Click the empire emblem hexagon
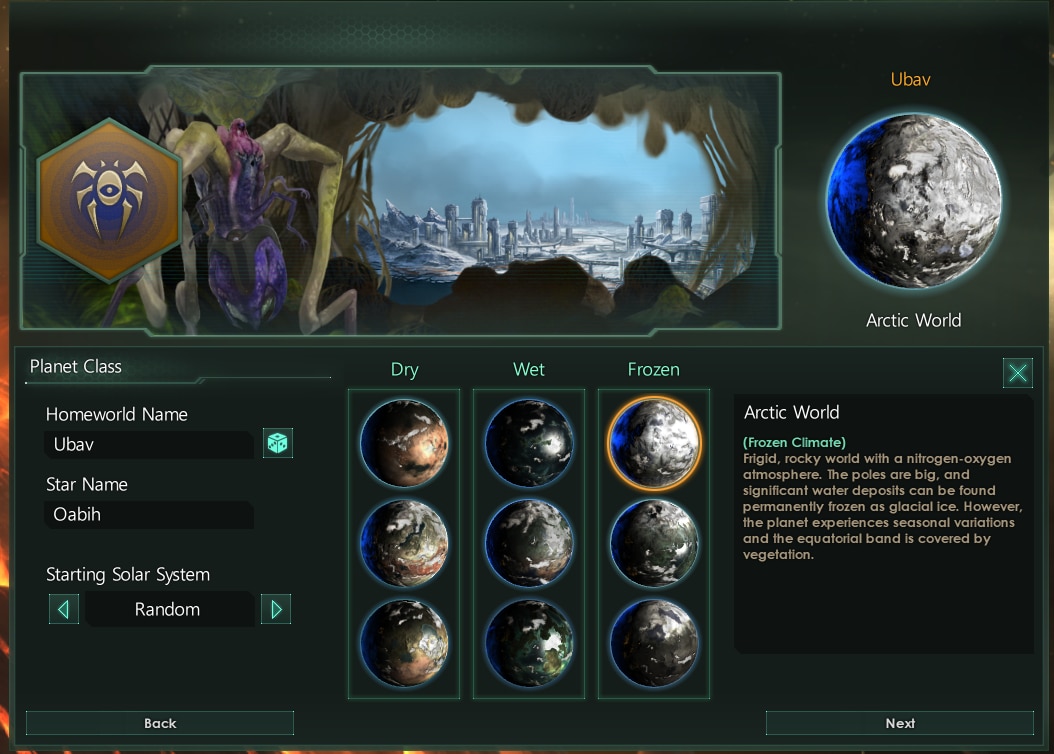Image resolution: width=1054 pixels, height=754 pixels. coord(109,200)
